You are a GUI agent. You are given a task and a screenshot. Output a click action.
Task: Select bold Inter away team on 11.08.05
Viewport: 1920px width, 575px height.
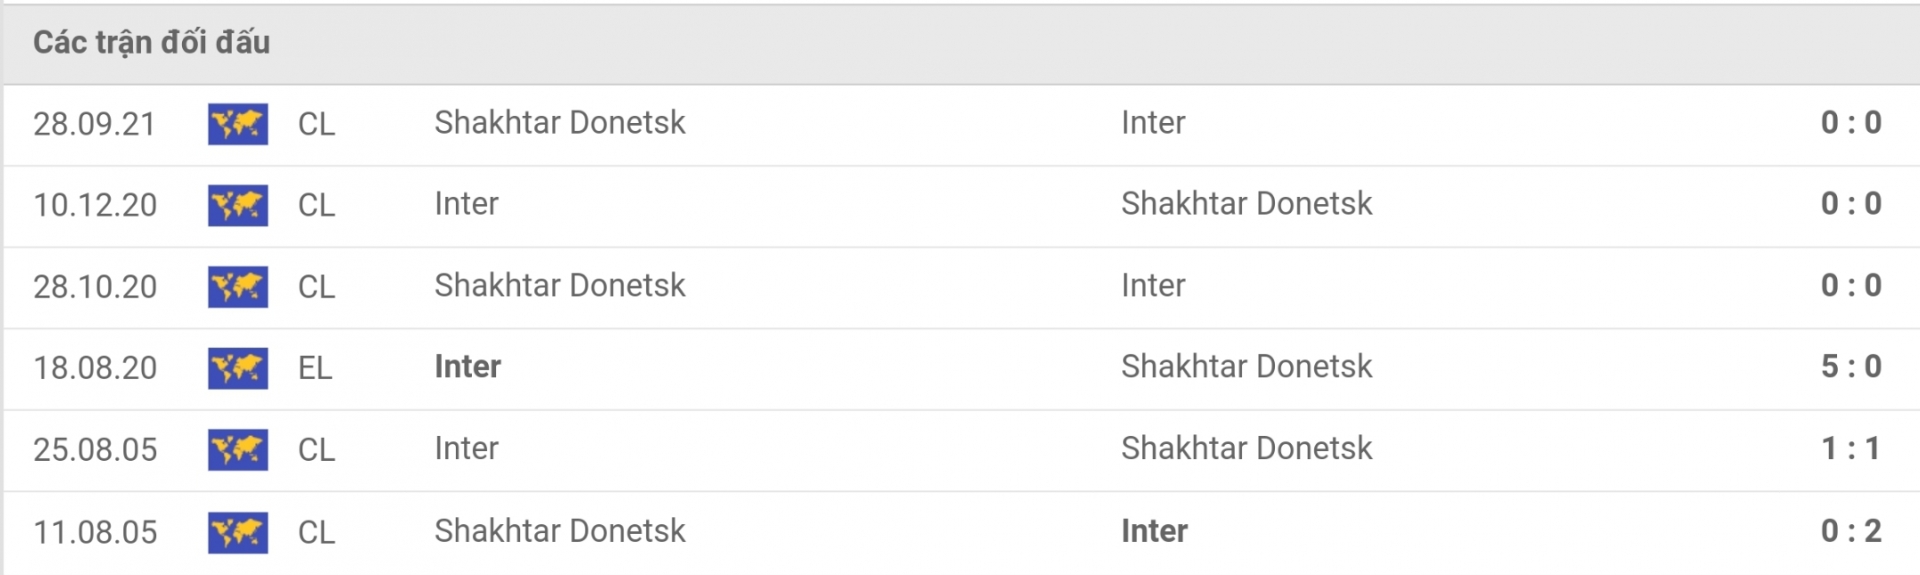[1155, 531]
